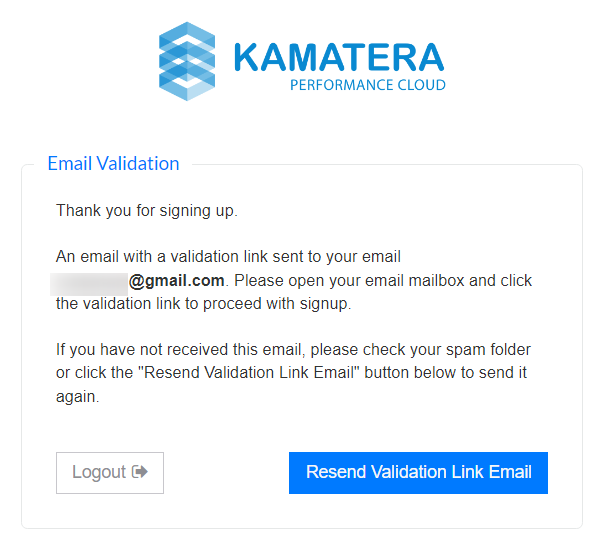Click 'the validation link to proceed with signup' line

pos(204,304)
